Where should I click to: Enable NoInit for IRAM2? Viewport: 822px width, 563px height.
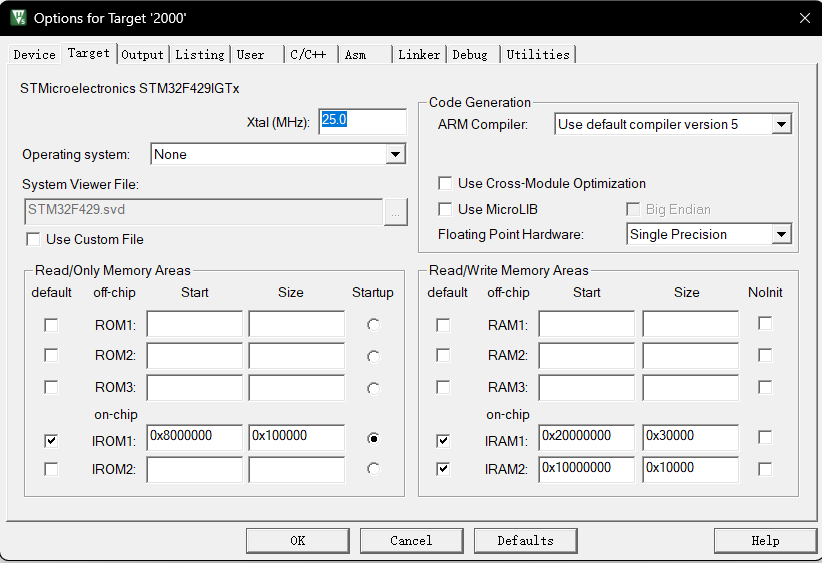(x=765, y=469)
